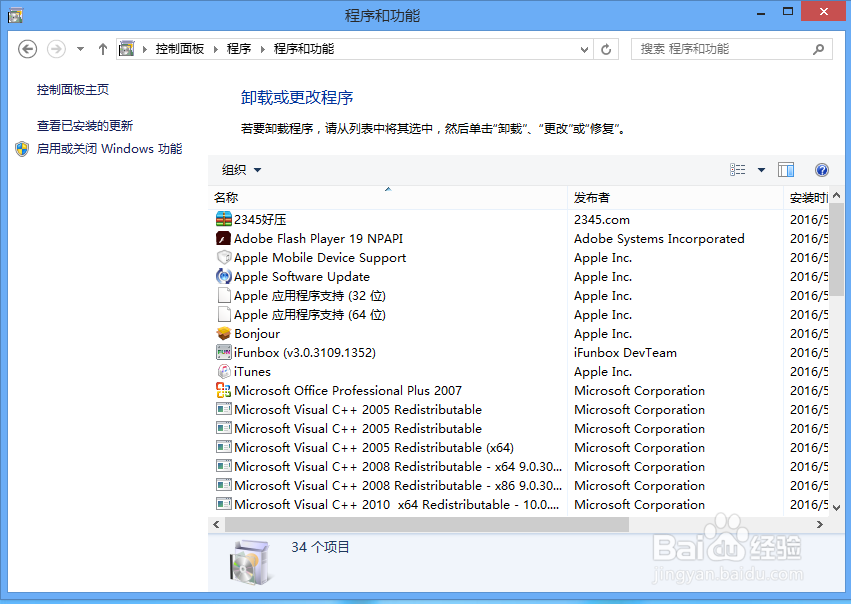Click the Forward navigation arrow
The height and width of the screenshot is (604, 851).
point(56,49)
